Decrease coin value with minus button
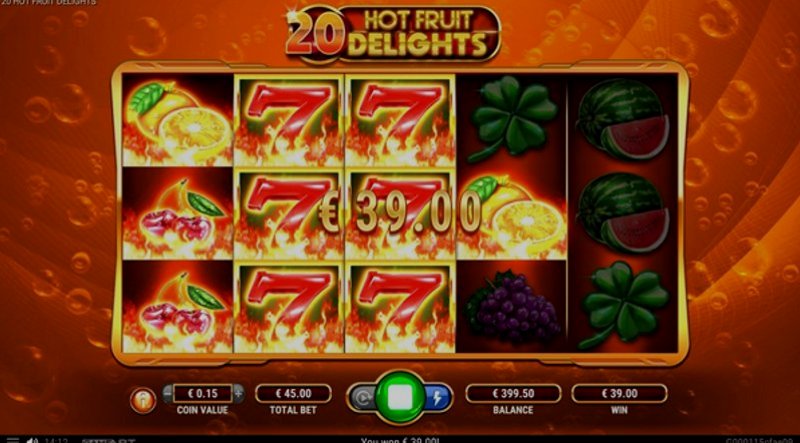Screen dimensions: 800x443 pos(167,393)
